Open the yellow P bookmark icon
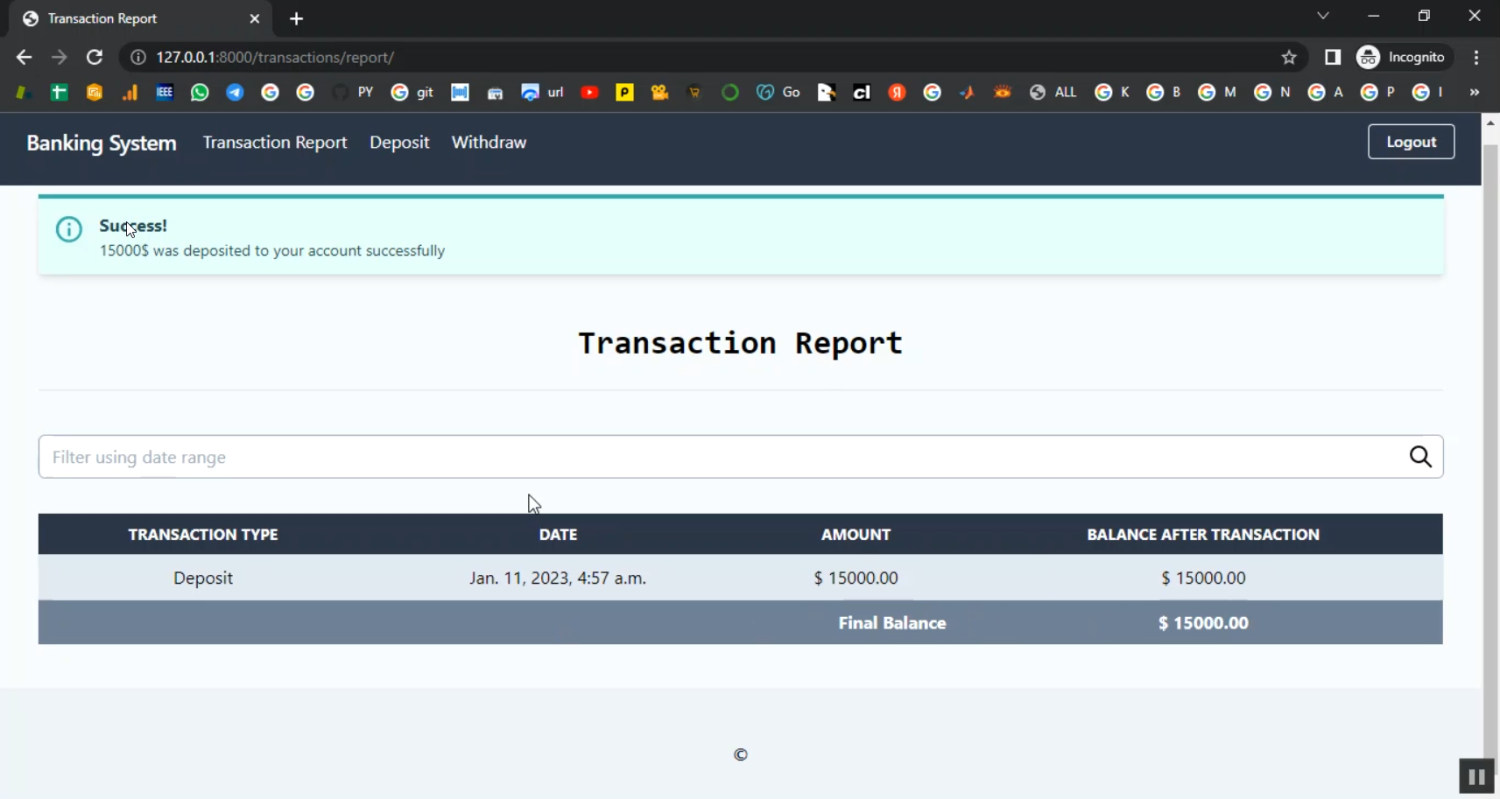 click(x=625, y=92)
